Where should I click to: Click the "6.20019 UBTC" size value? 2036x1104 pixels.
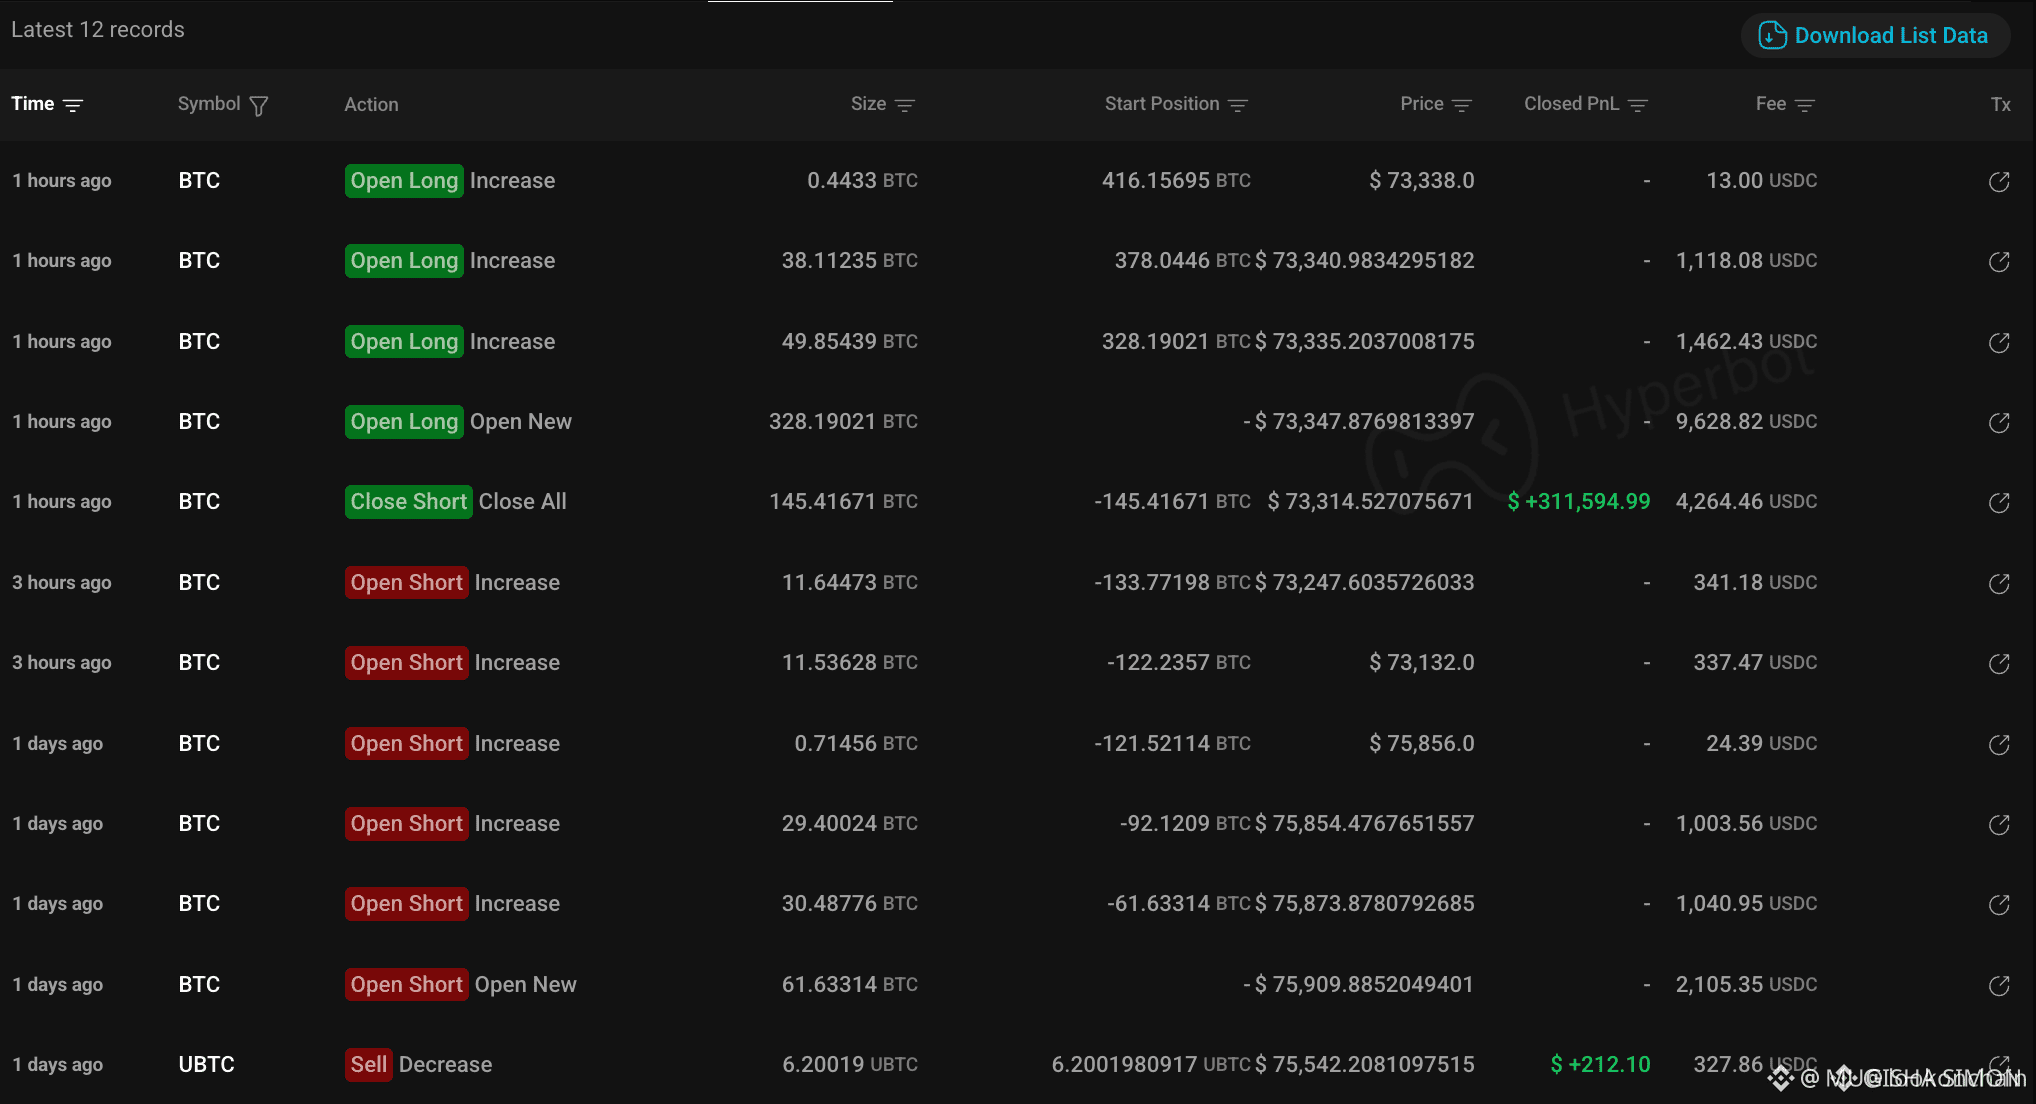pos(850,1064)
